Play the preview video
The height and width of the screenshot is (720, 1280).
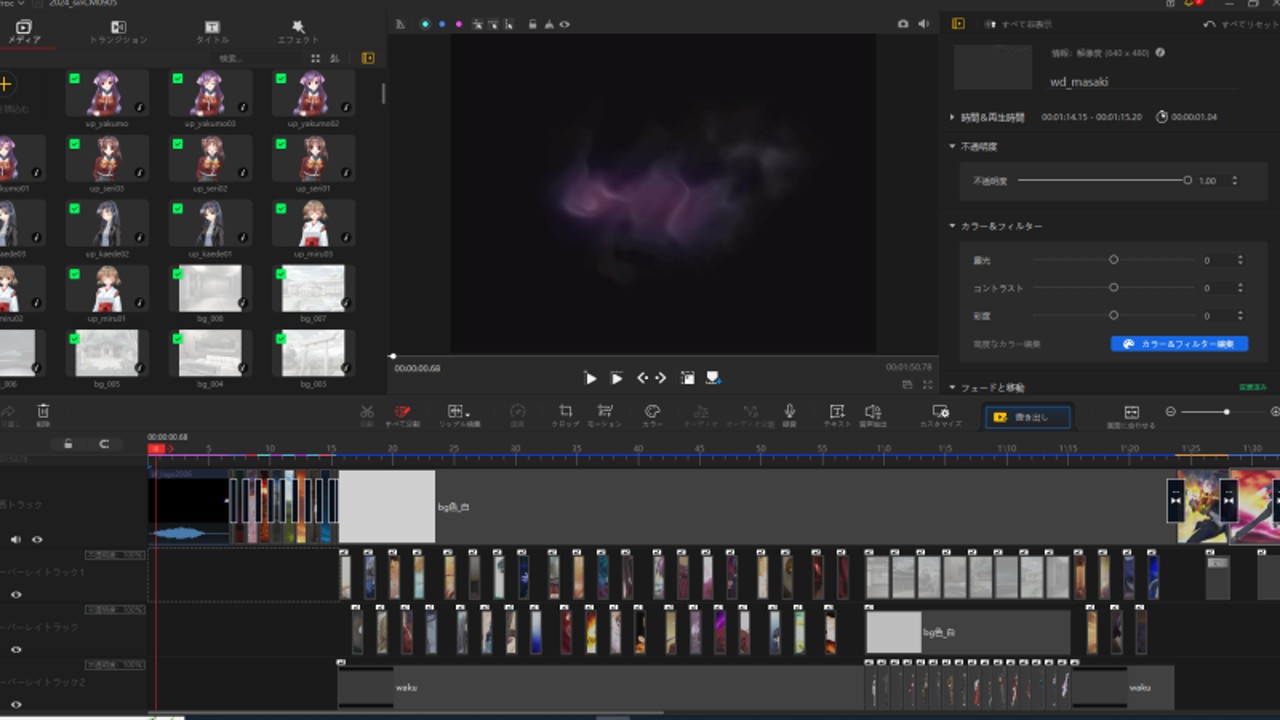[590, 378]
